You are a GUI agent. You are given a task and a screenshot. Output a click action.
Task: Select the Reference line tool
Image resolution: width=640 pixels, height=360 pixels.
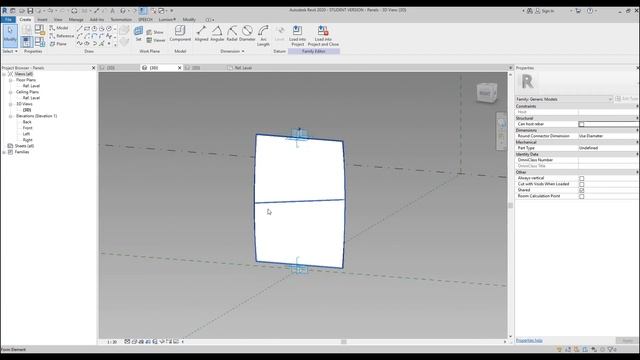(62, 36)
